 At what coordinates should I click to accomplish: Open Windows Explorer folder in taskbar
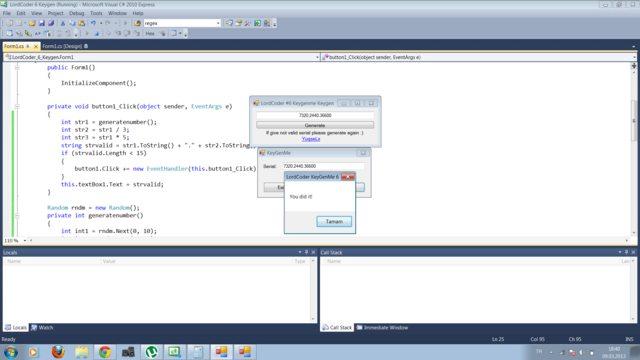[x=82, y=351]
